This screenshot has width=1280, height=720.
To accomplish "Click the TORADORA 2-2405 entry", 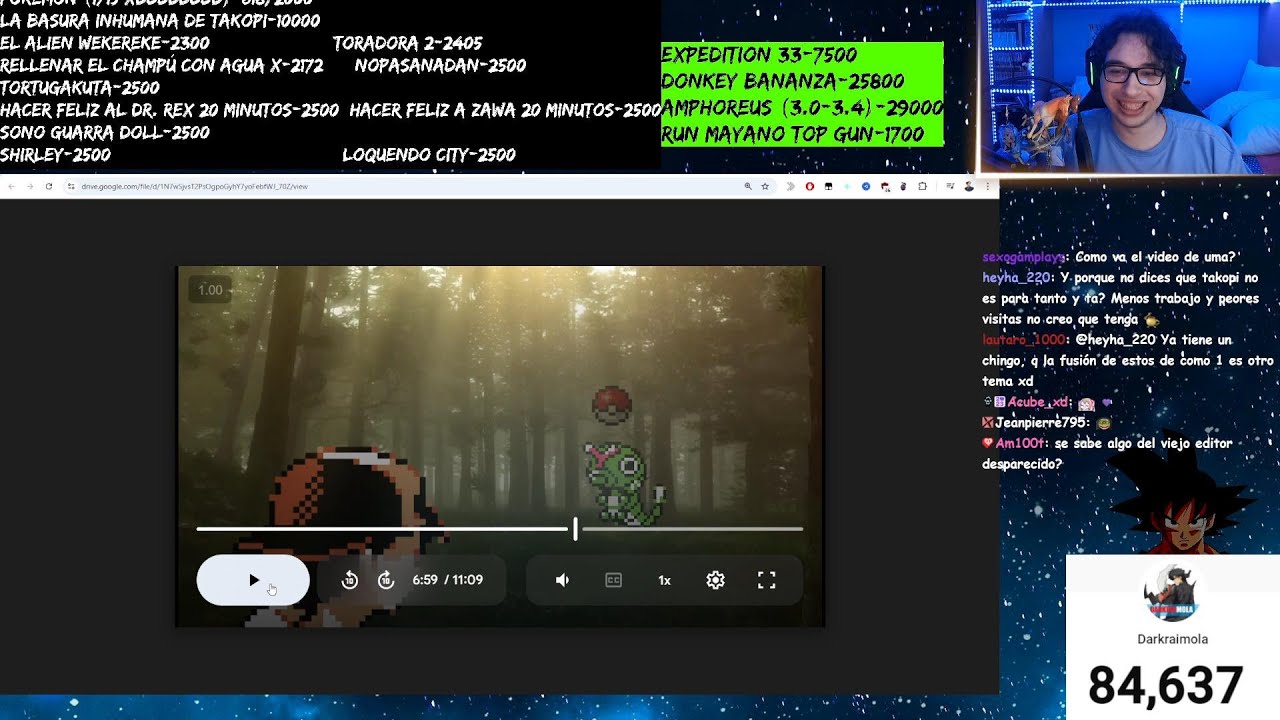I will coord(407,43).
